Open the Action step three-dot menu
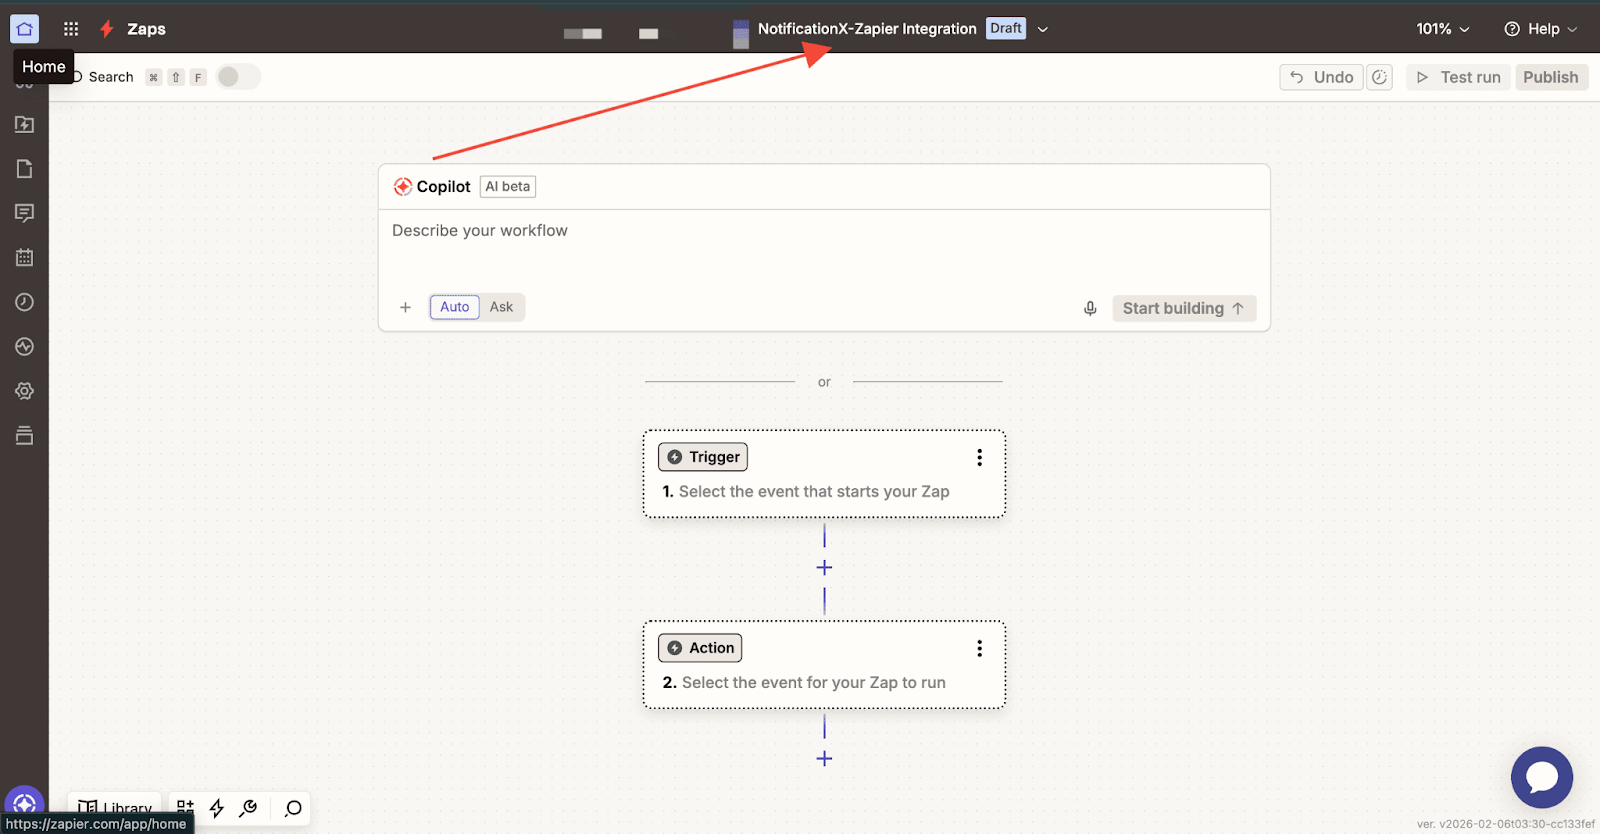Viewport: 1600px width, 834px height. pos(979,648)
